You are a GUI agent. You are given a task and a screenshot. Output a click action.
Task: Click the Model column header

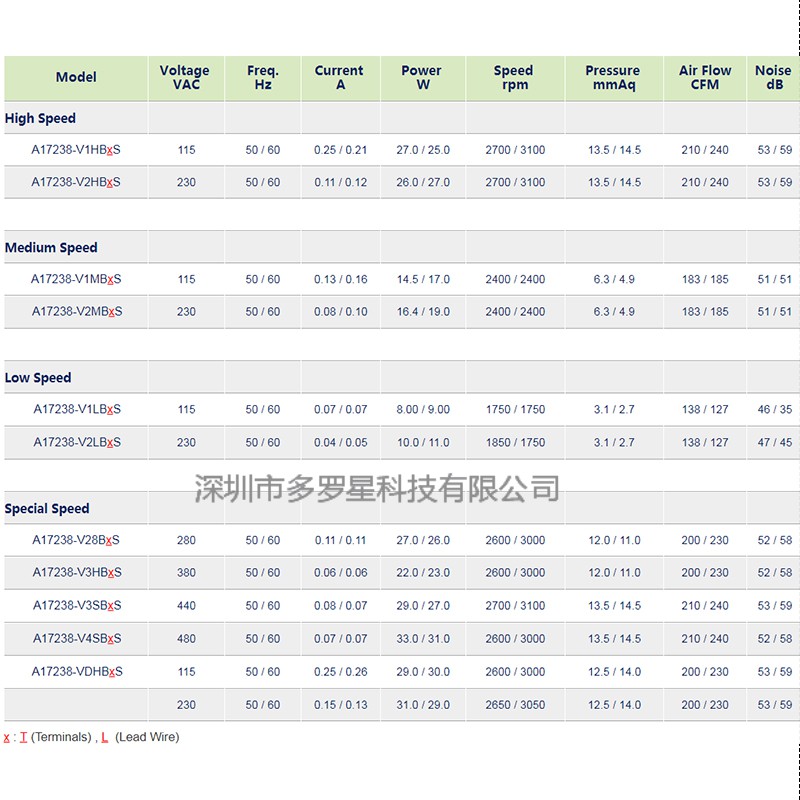tap(76, 78)
